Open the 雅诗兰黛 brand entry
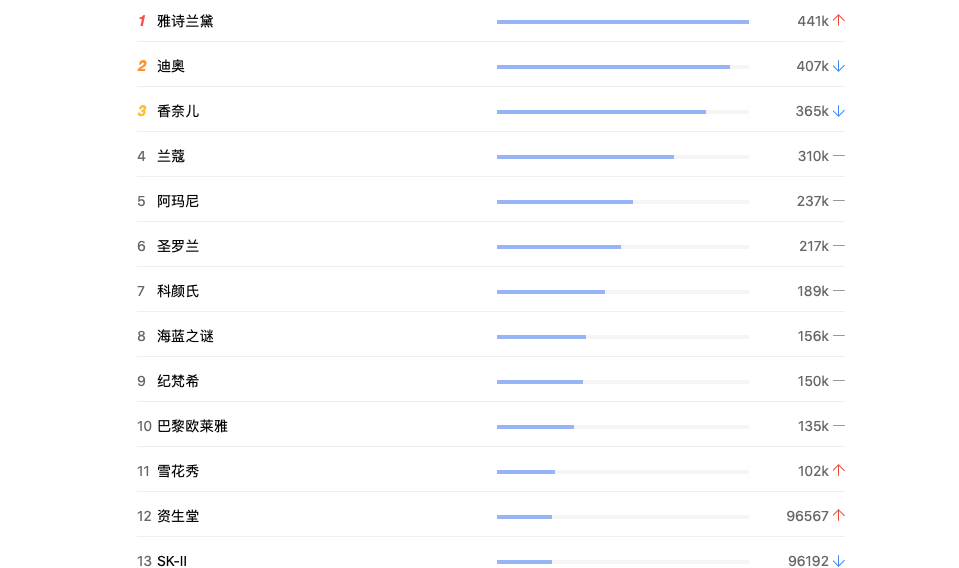The image size is (959, 568). pyautogui.click(x=185, y=21)
